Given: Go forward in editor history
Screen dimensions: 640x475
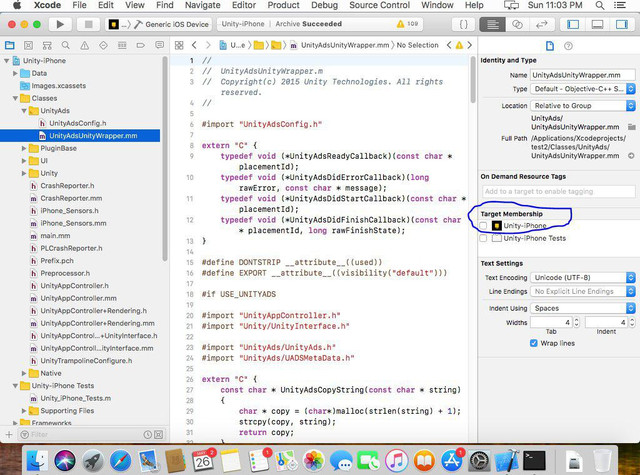Looking at the screenshot, I should coord(208,45).
